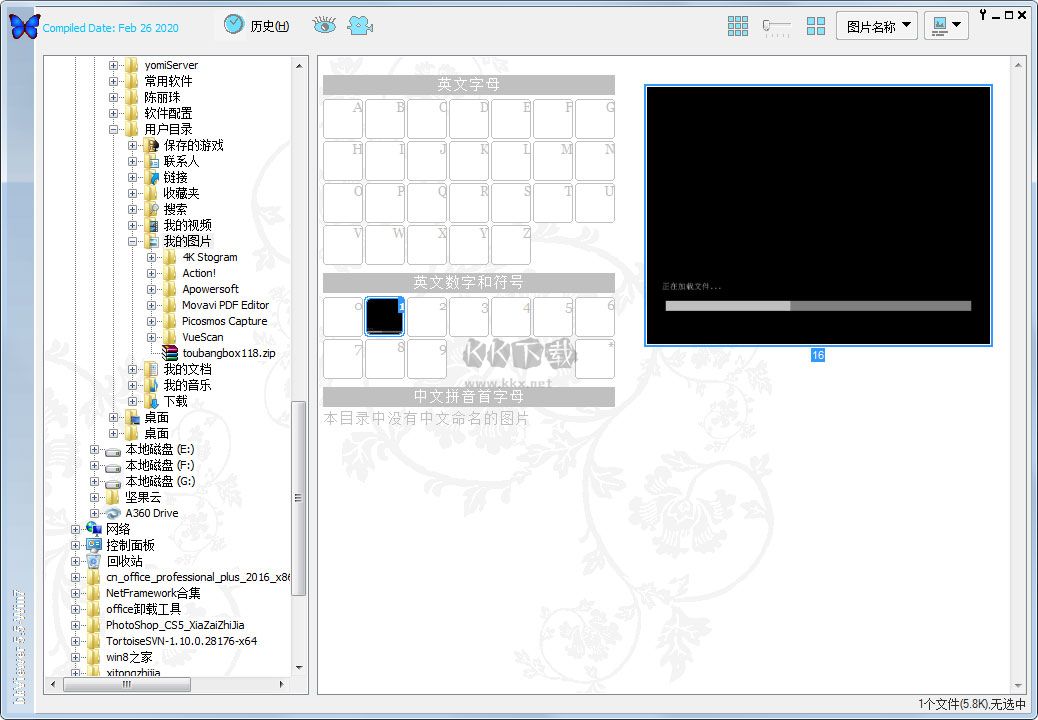
Task: Switch to the 3x3 grid thumbnail view icon
Action: click(x=738, y=26)
